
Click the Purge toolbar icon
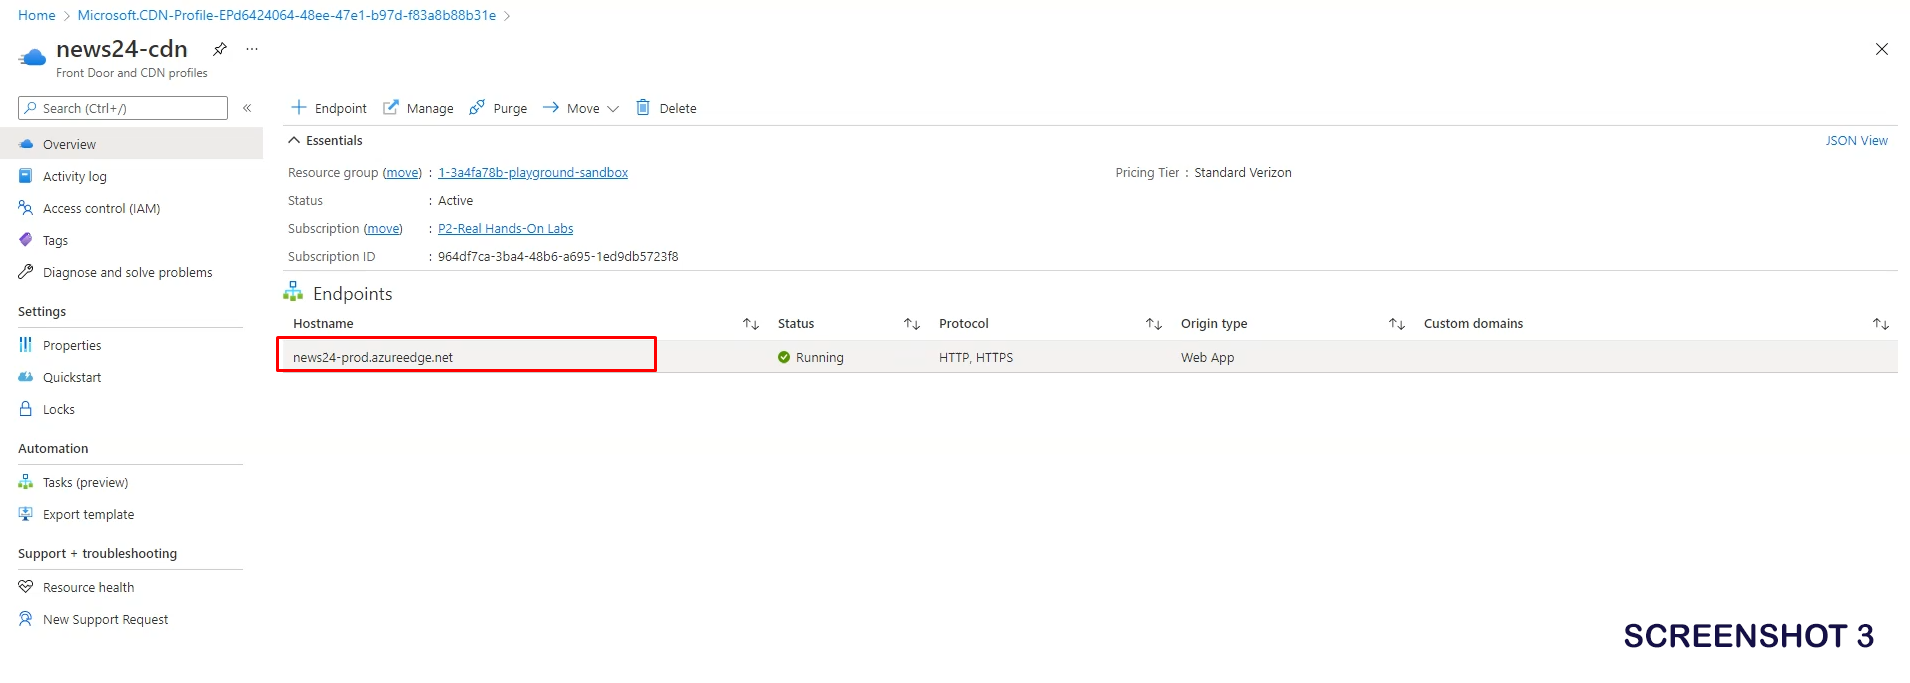pos(477,108)
